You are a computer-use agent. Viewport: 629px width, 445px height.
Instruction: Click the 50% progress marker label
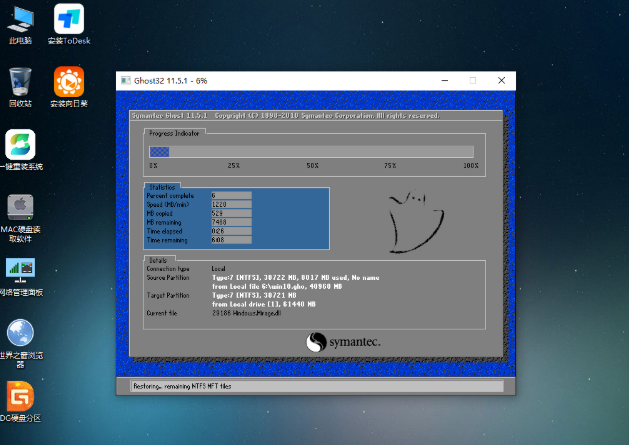pos(312,165)
